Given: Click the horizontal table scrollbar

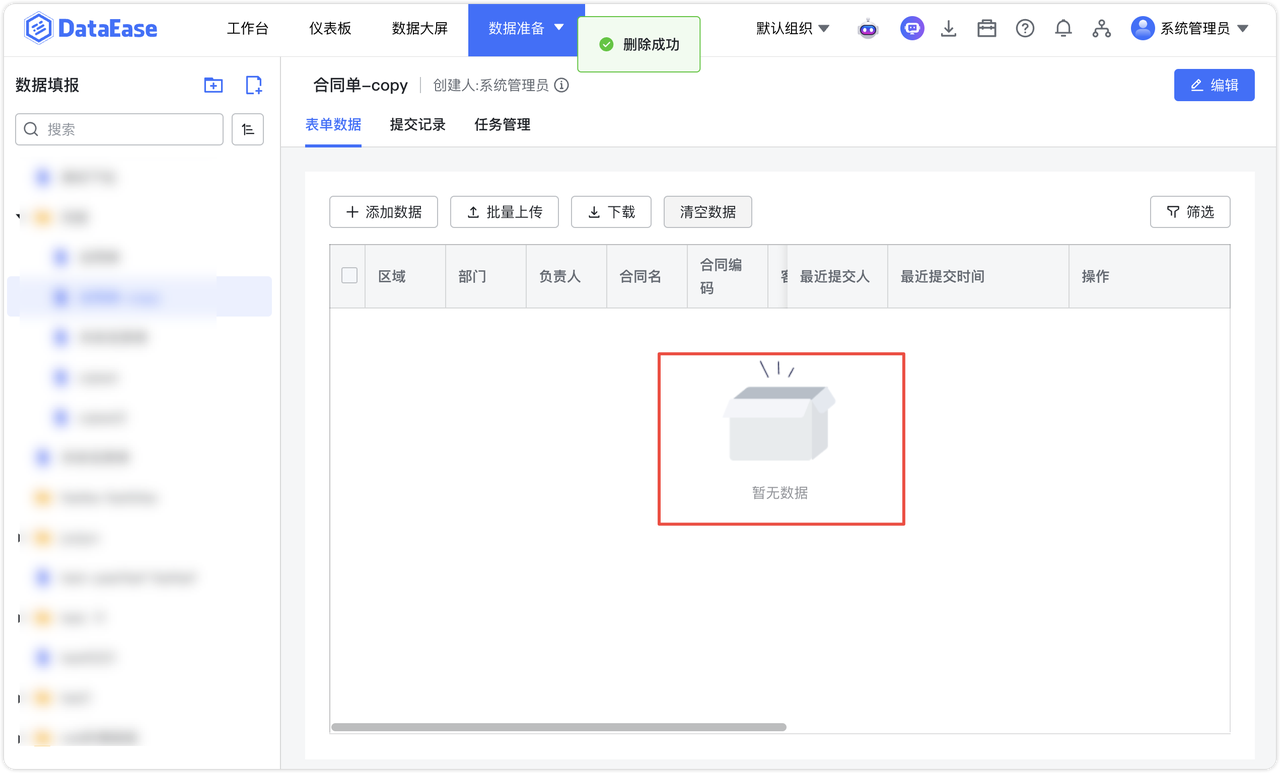Looking at the screenshot, I should (558, 727).
